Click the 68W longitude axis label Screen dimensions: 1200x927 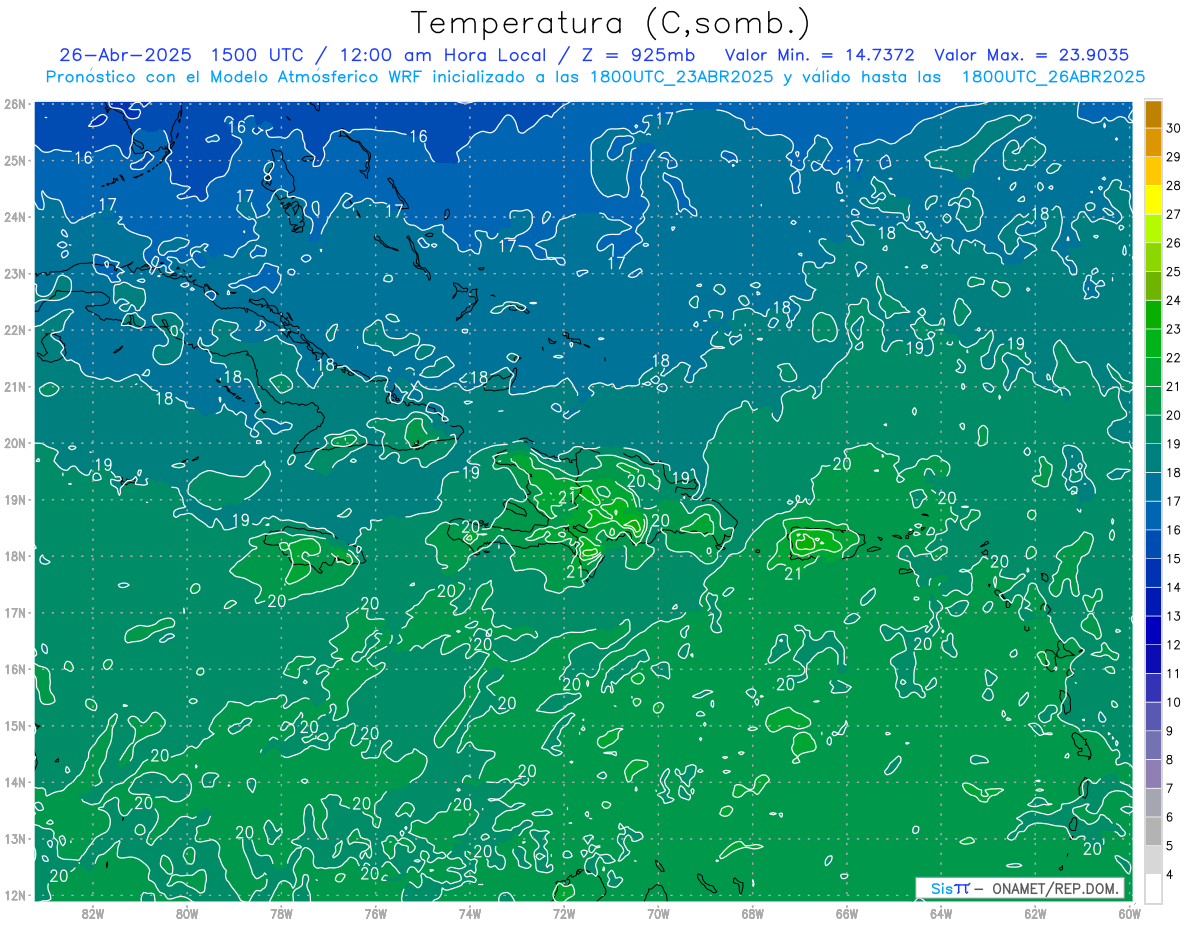752,913
